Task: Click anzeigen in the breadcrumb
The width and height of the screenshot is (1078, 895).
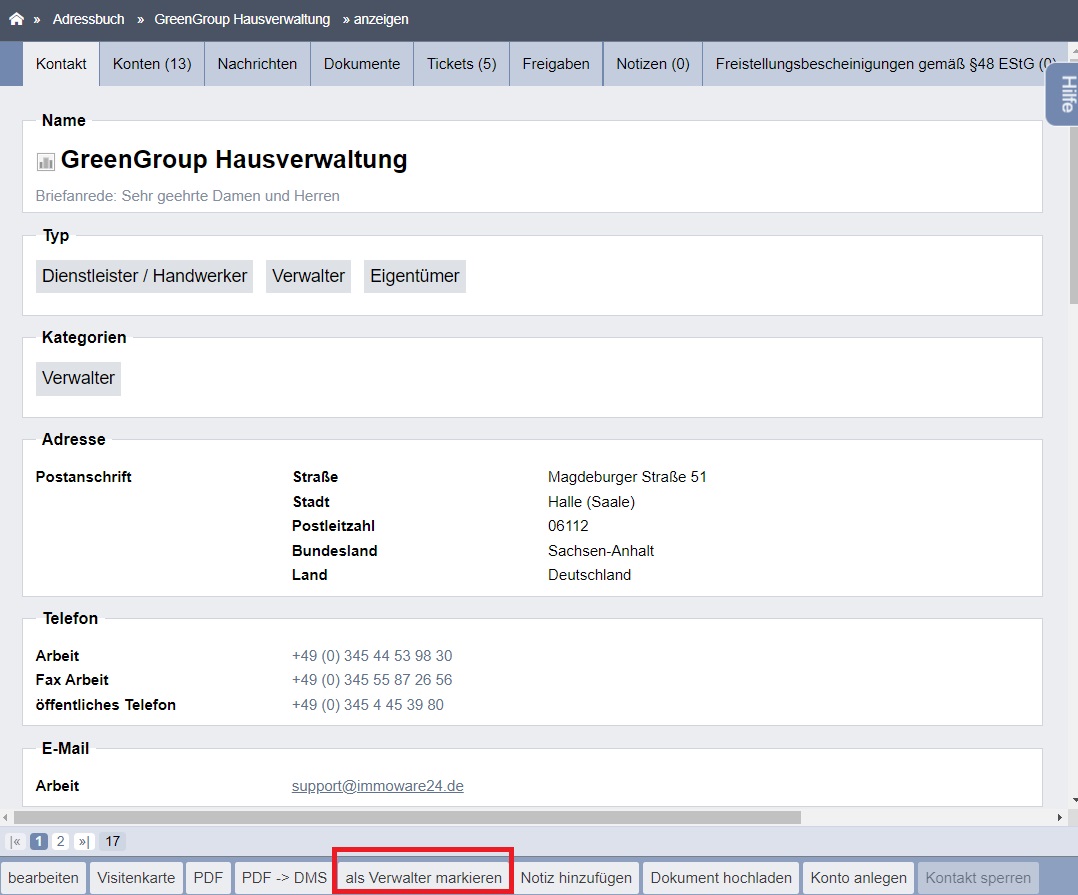Action: [x=381, y=19]
